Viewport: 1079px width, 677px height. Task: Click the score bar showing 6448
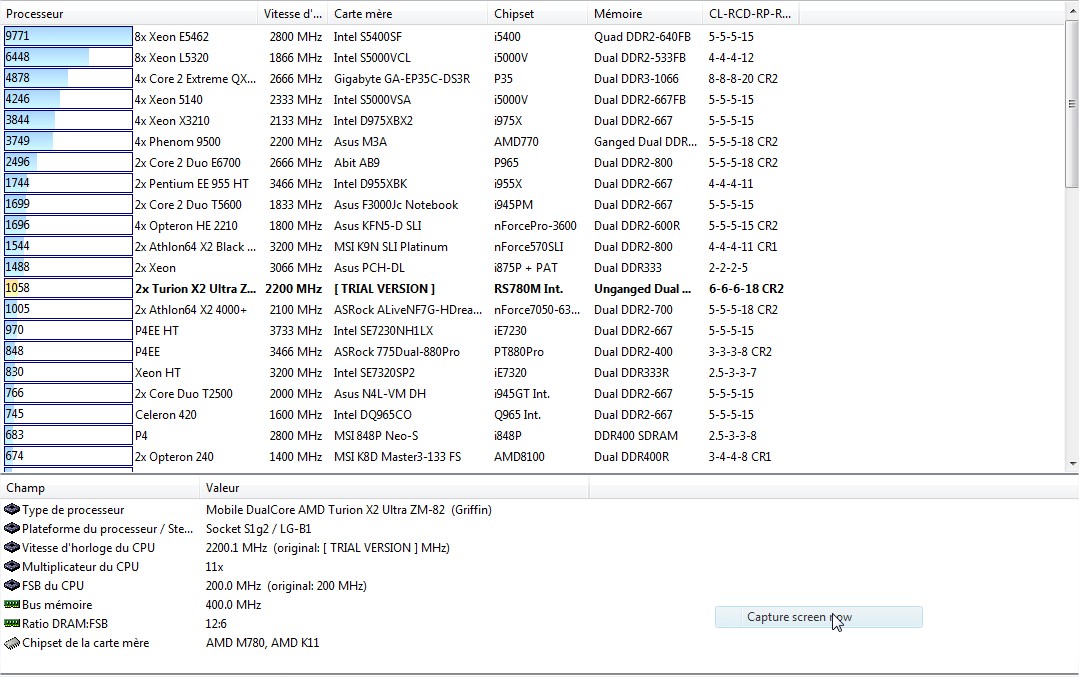coord(67,57)
